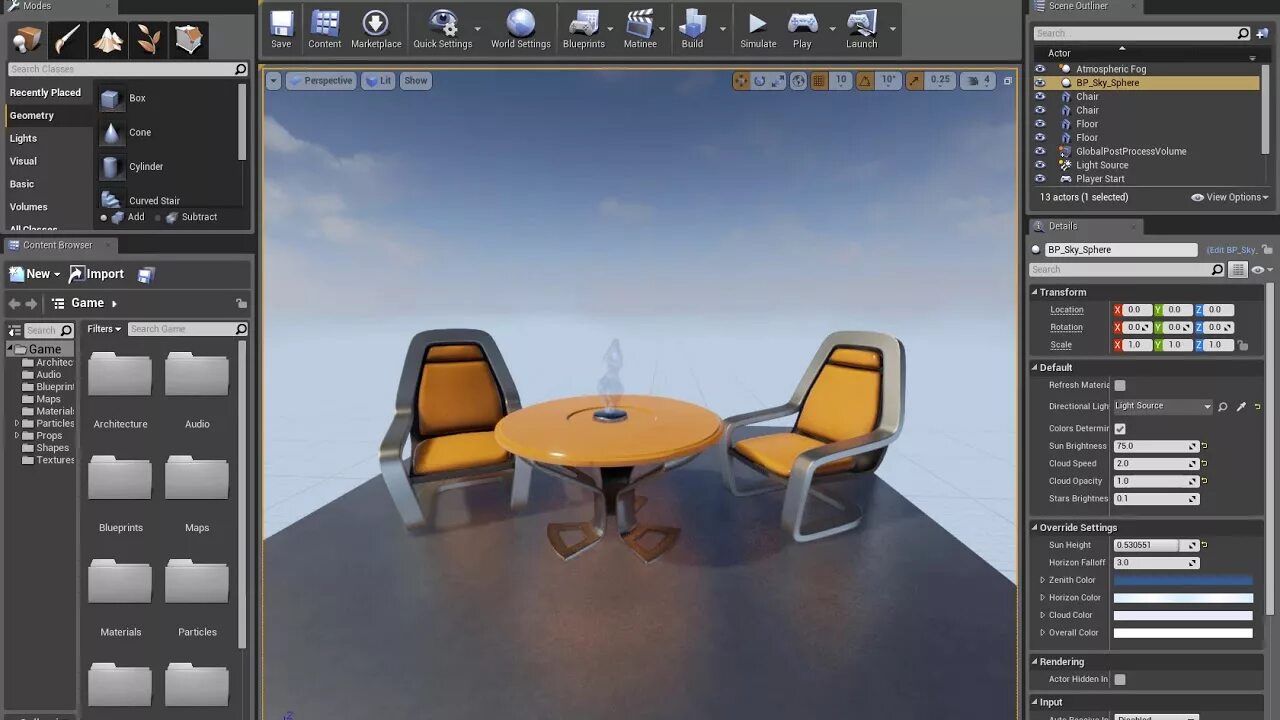Open the Marketplace
1280x720 pixels.
376,29
